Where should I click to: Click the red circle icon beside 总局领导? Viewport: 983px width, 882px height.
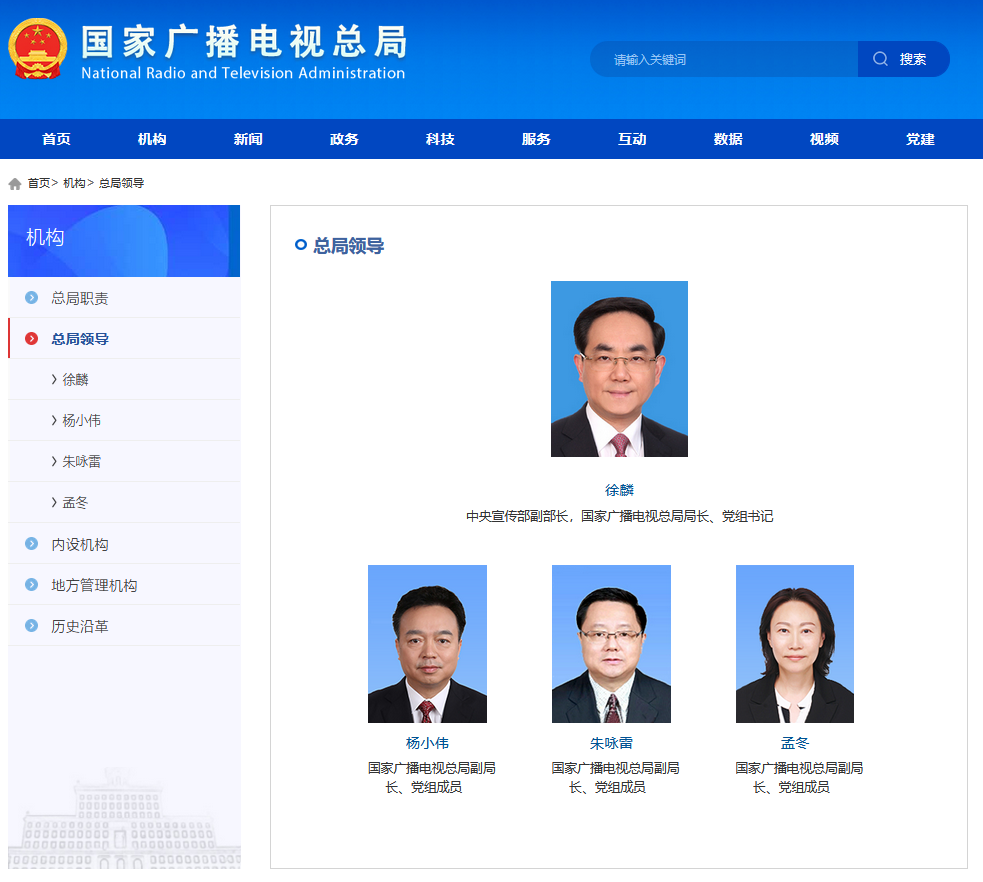[31, 339]
